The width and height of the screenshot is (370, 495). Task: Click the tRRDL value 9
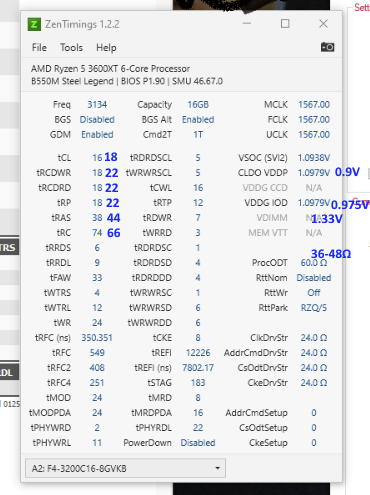click(x=97, y=263)
